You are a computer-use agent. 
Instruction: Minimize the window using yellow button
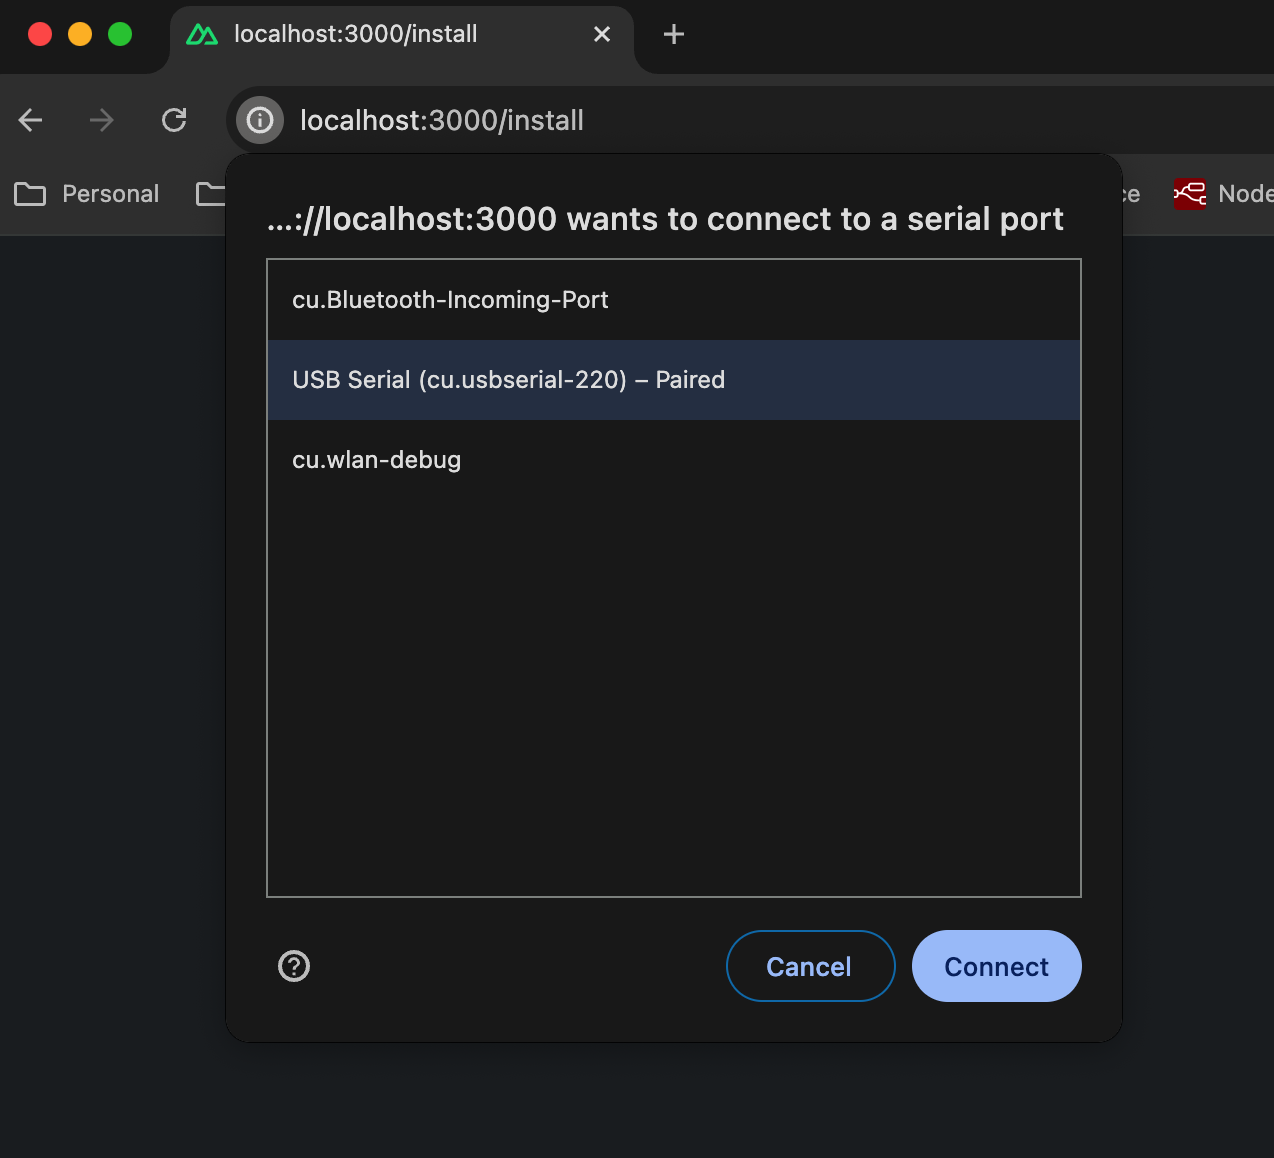pos(80,35)
